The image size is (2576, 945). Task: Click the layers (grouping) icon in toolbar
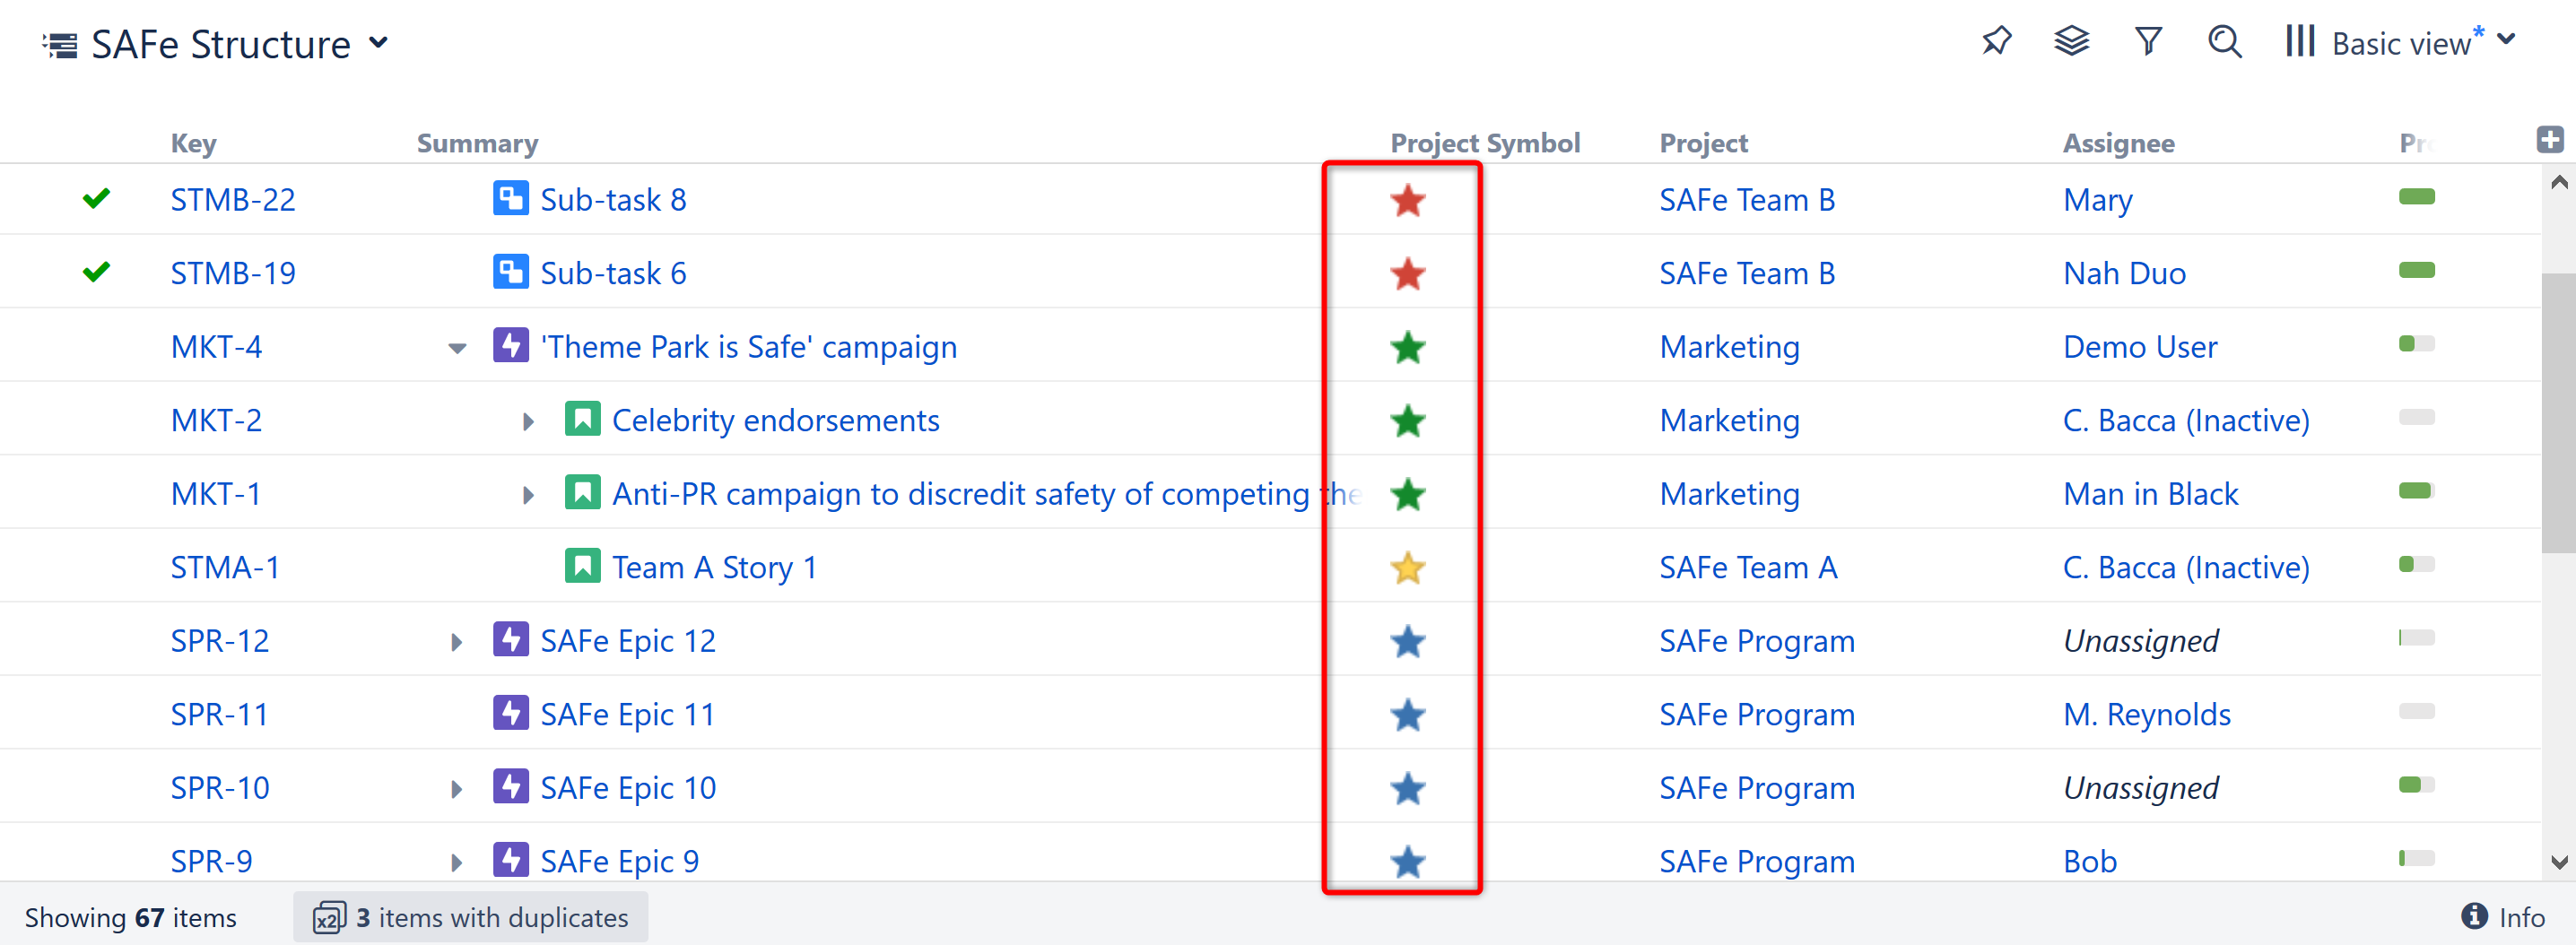[x=2071, y=42]
